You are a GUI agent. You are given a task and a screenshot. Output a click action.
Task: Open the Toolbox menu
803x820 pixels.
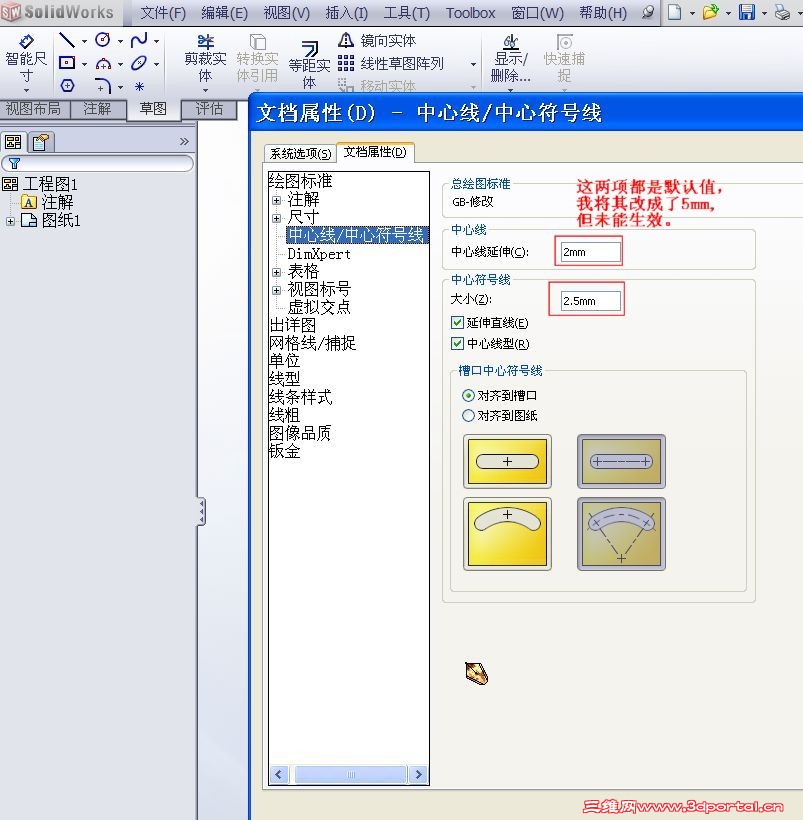(470, 13)
